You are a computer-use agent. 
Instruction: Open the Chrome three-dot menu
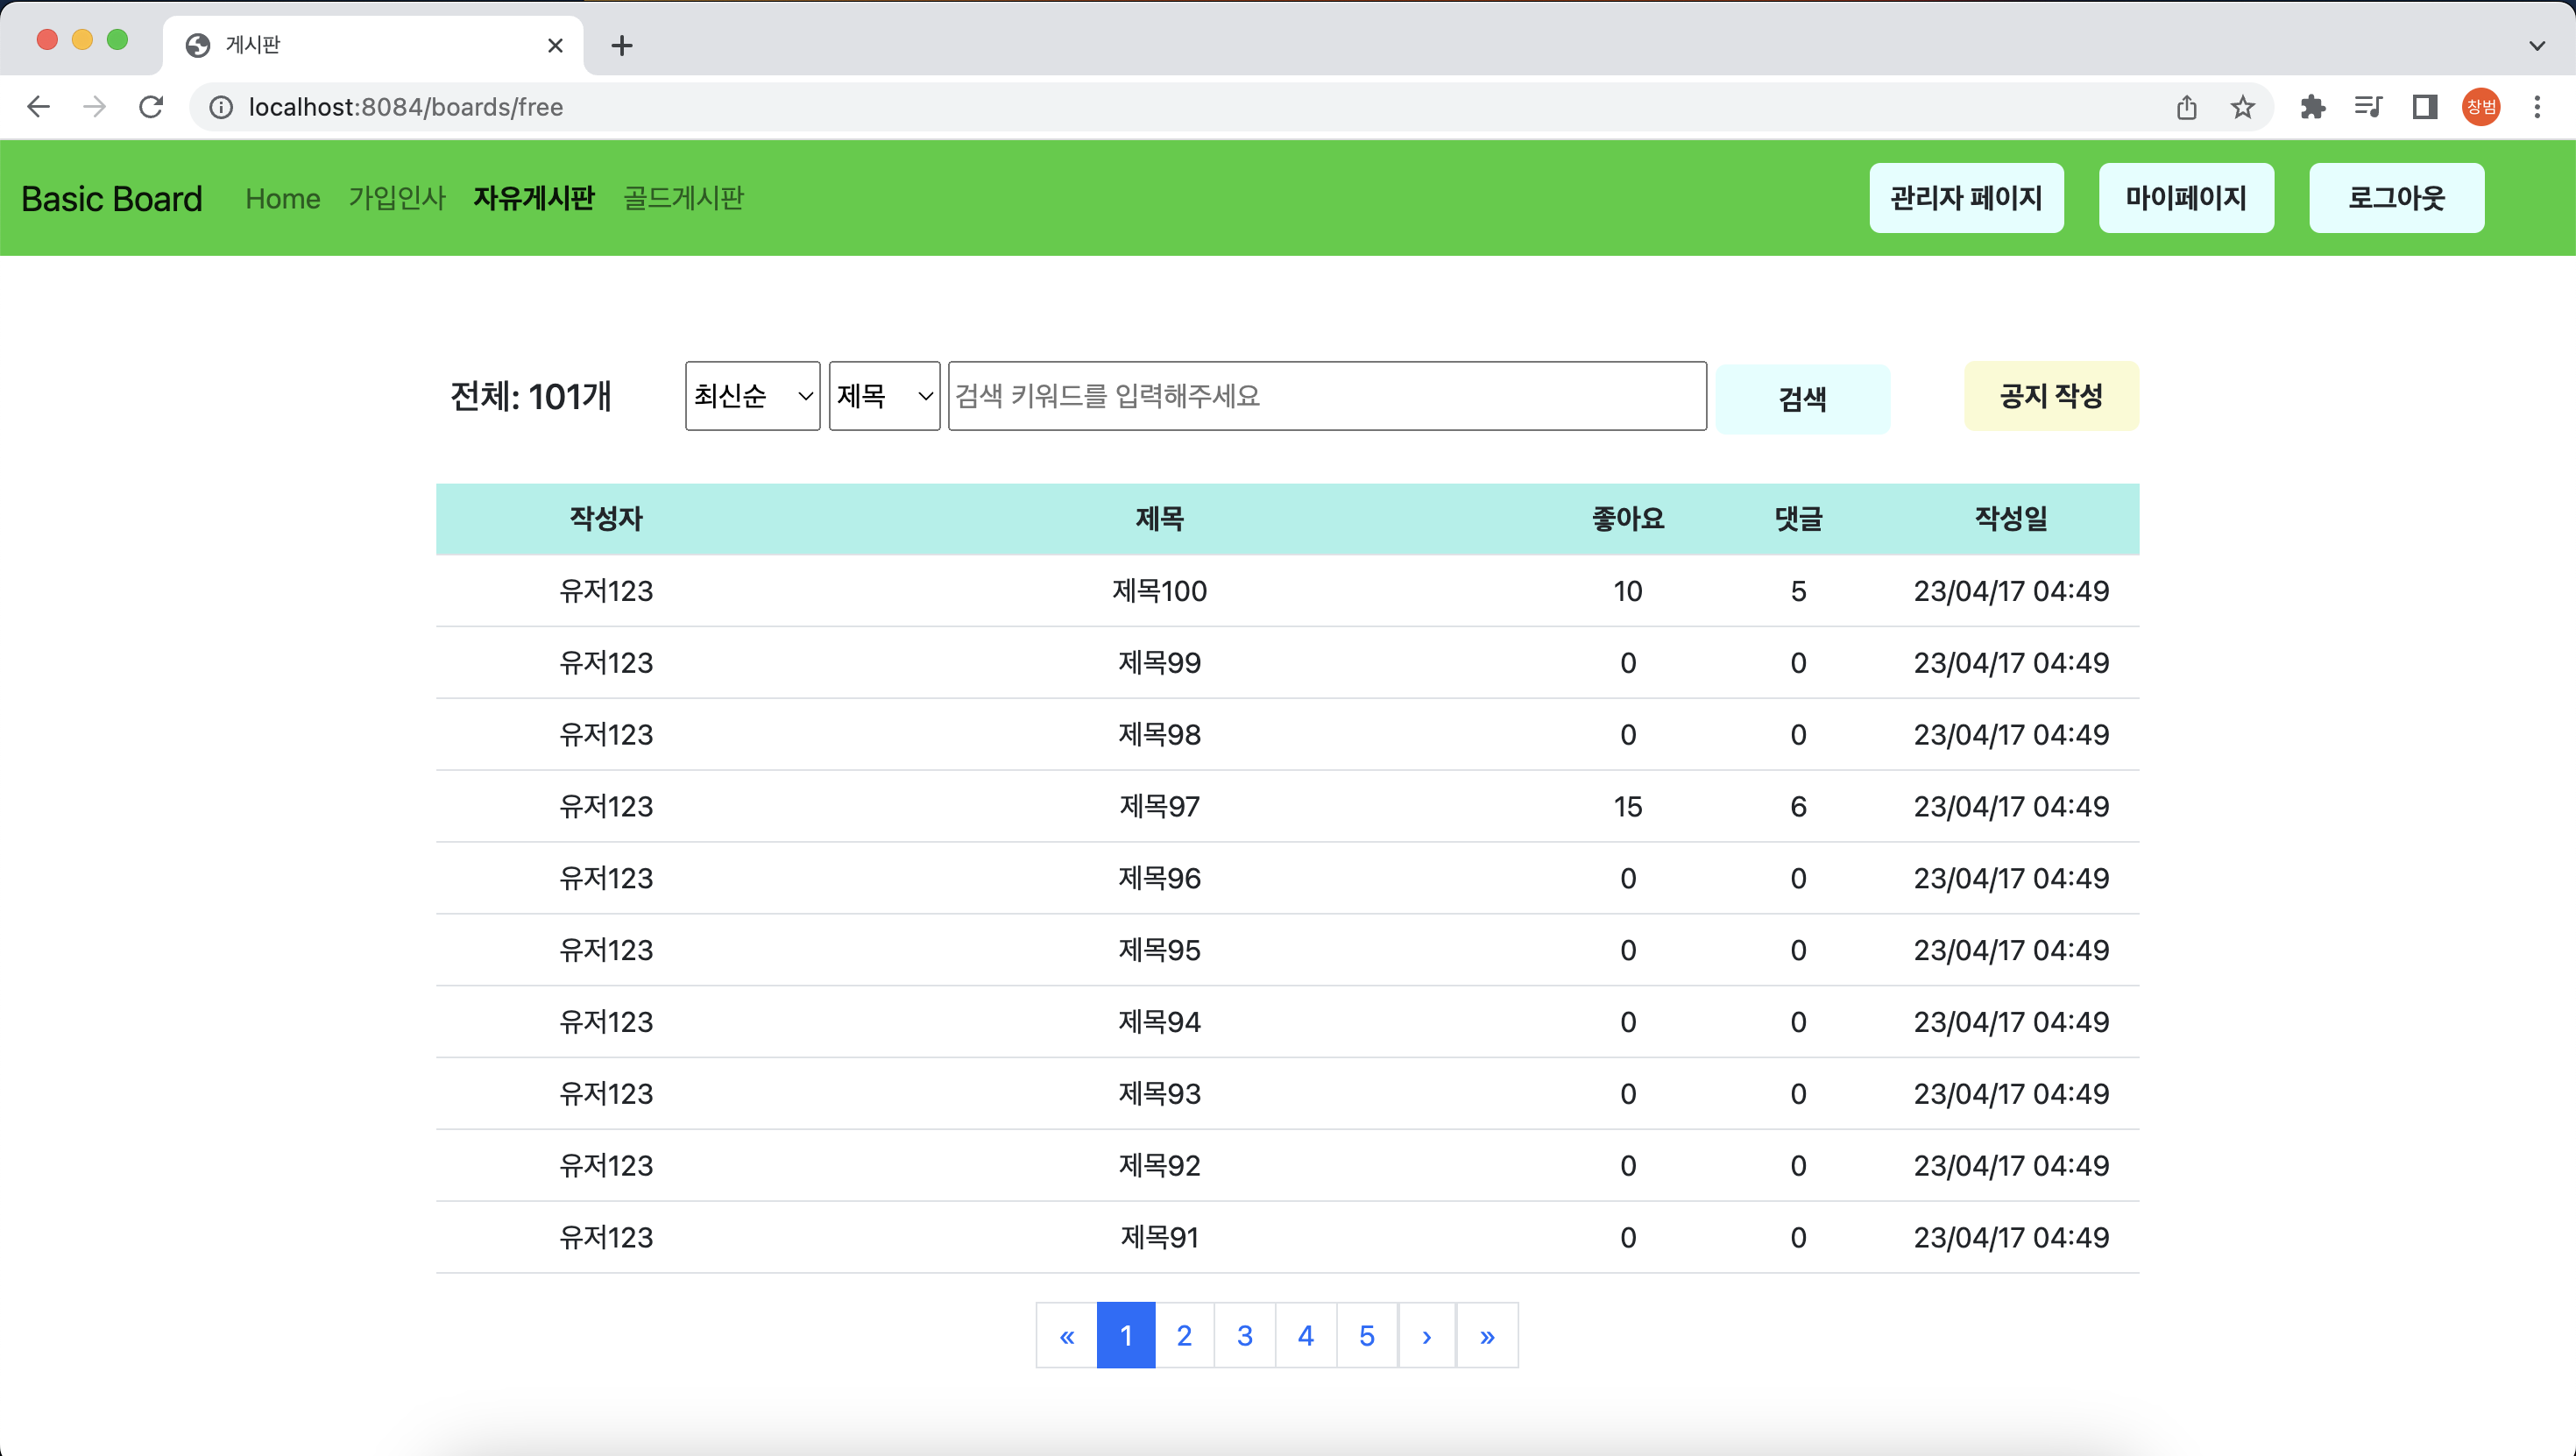(x=2537, y=107)
